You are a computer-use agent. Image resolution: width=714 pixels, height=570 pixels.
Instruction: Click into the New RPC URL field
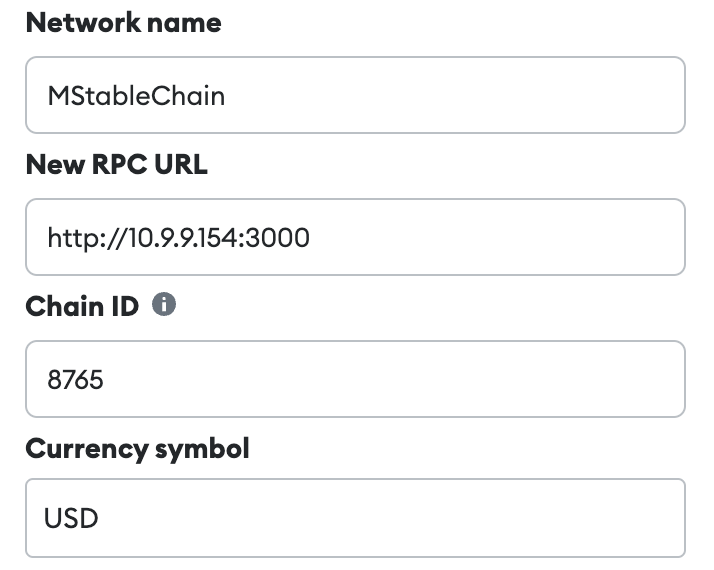355,237
